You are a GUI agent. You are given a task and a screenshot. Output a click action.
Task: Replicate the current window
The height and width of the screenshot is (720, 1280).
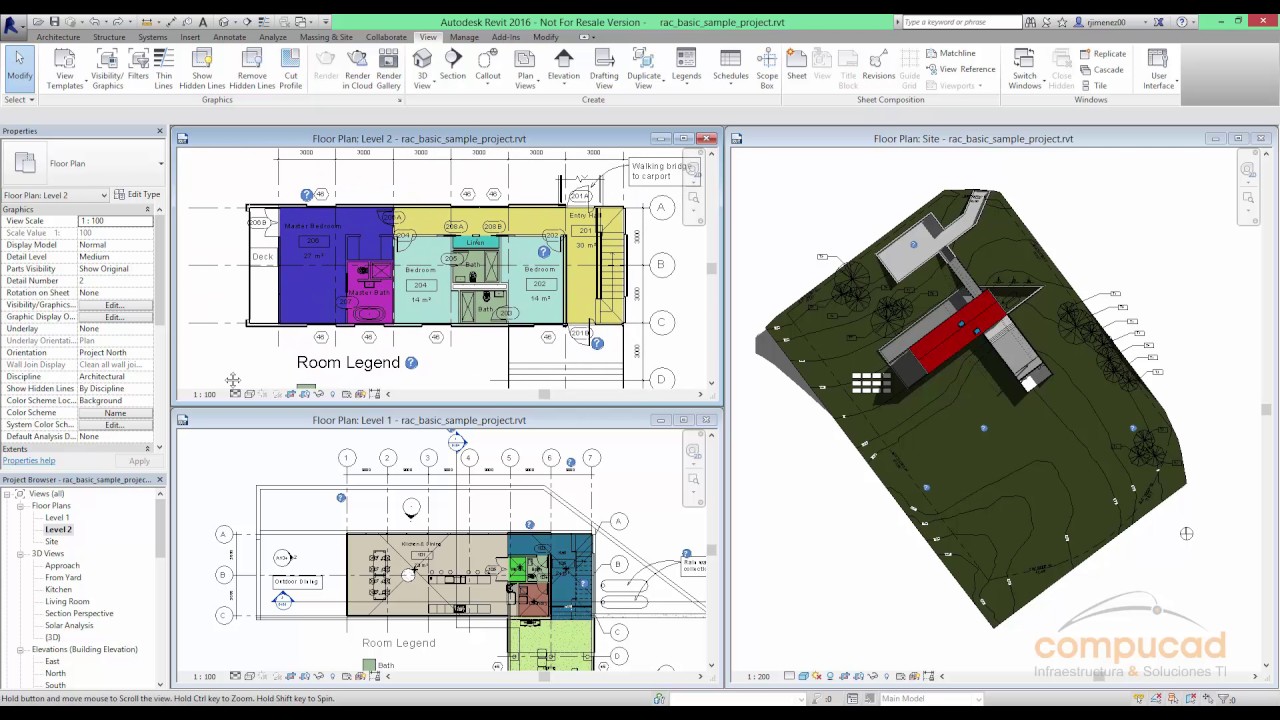[x=1103, y=53]
